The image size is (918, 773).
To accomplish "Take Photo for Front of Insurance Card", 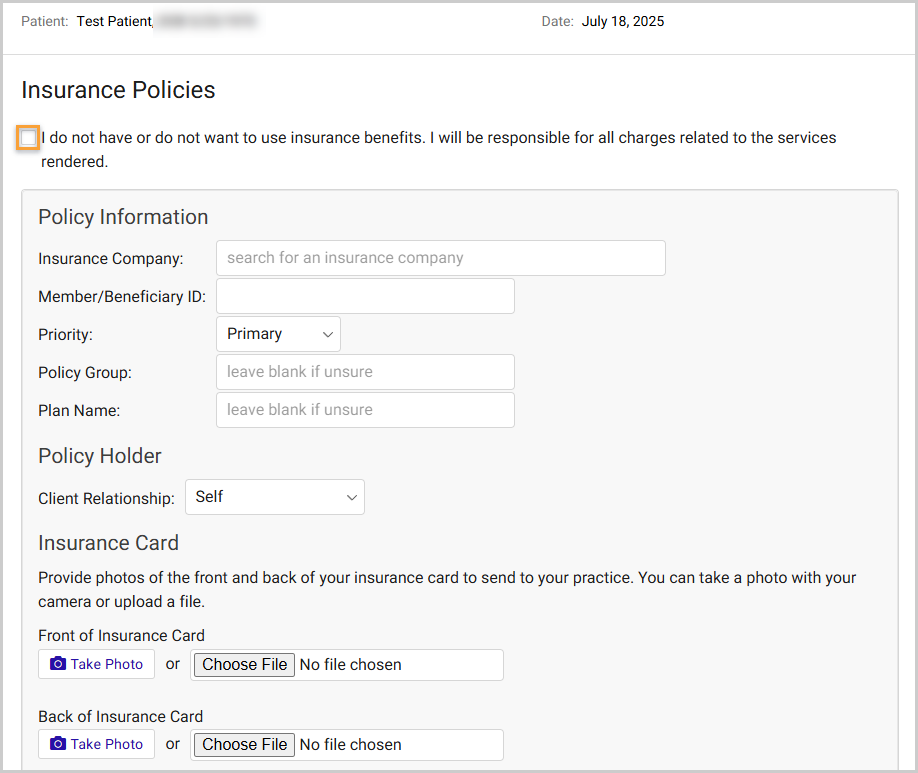I will coord(97,664).
